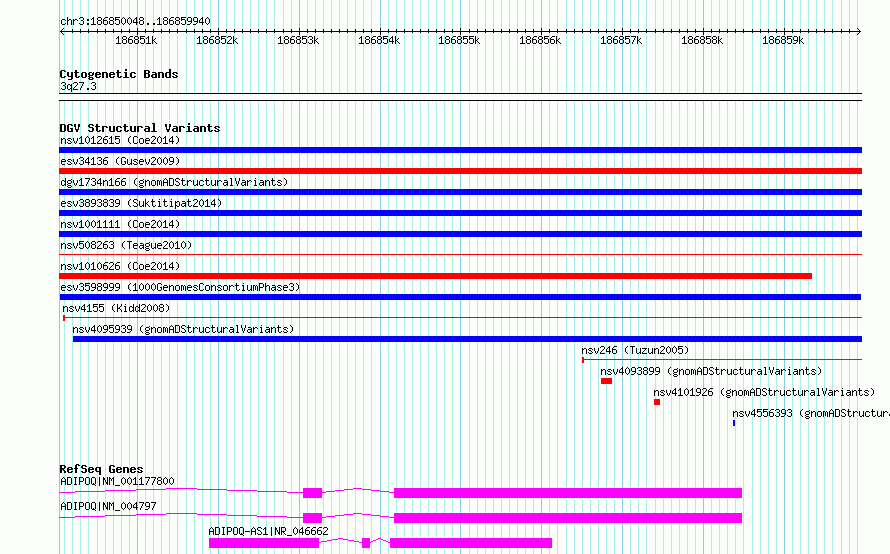
Task: Click the 186853k ruler position
Action: click(298, 40)
